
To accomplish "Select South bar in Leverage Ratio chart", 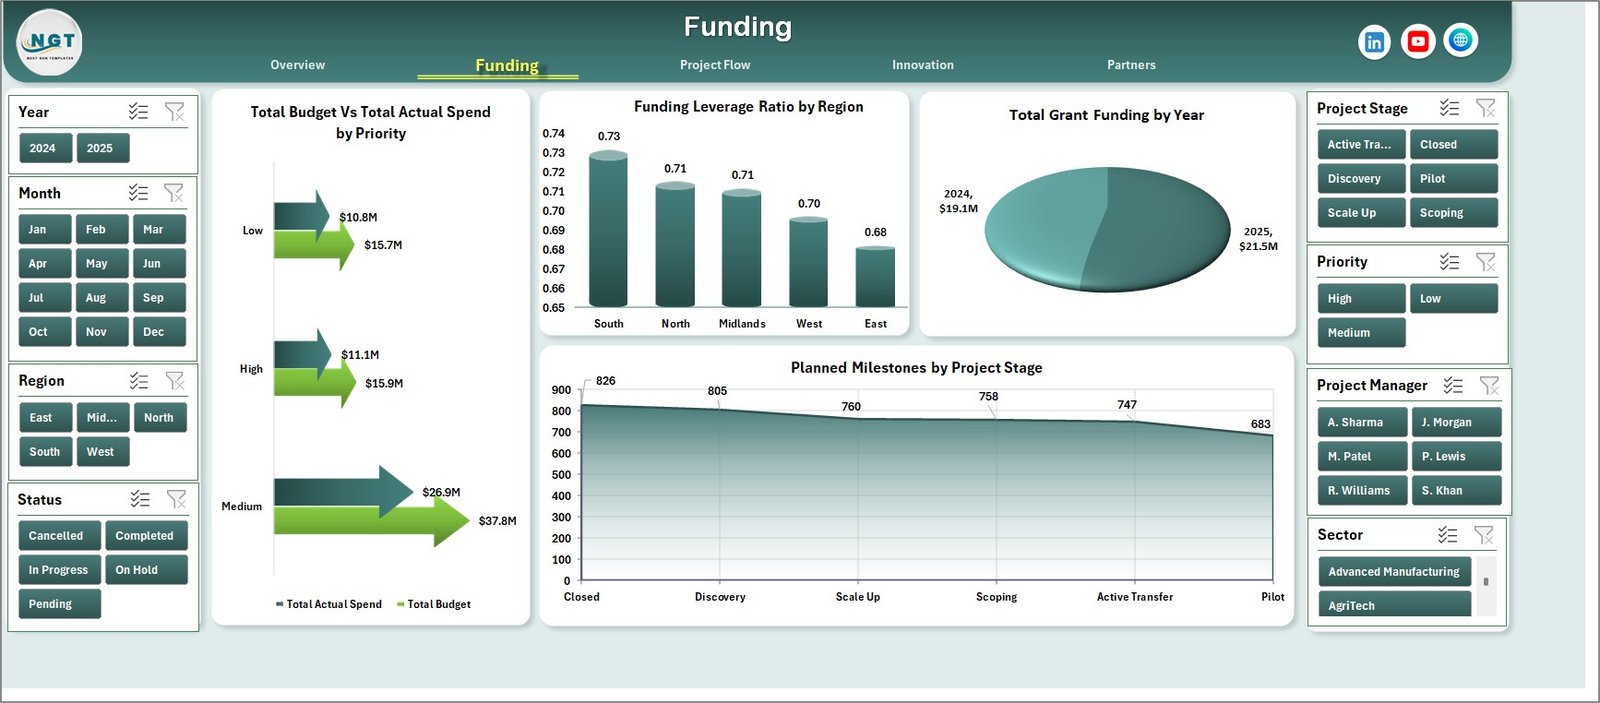I will point(608,229).
